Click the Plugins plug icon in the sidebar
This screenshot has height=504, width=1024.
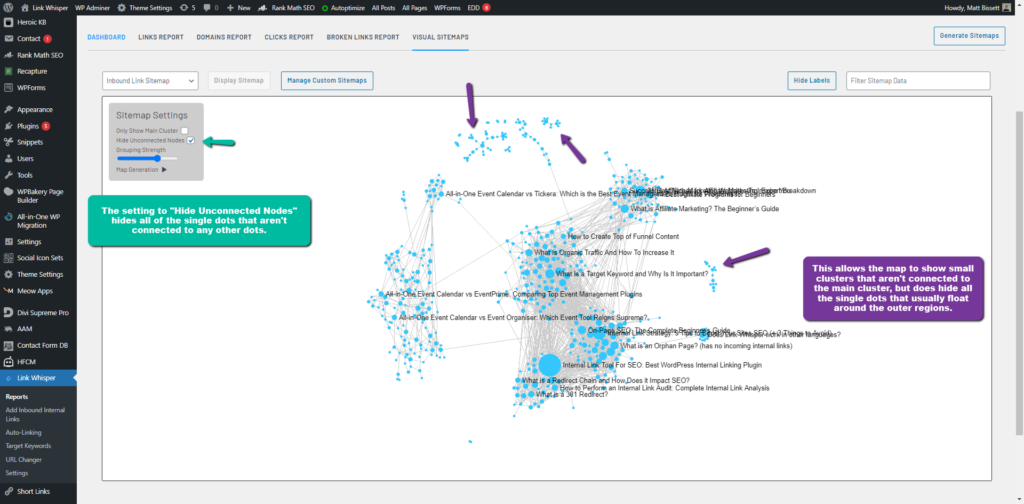(8, 126)
